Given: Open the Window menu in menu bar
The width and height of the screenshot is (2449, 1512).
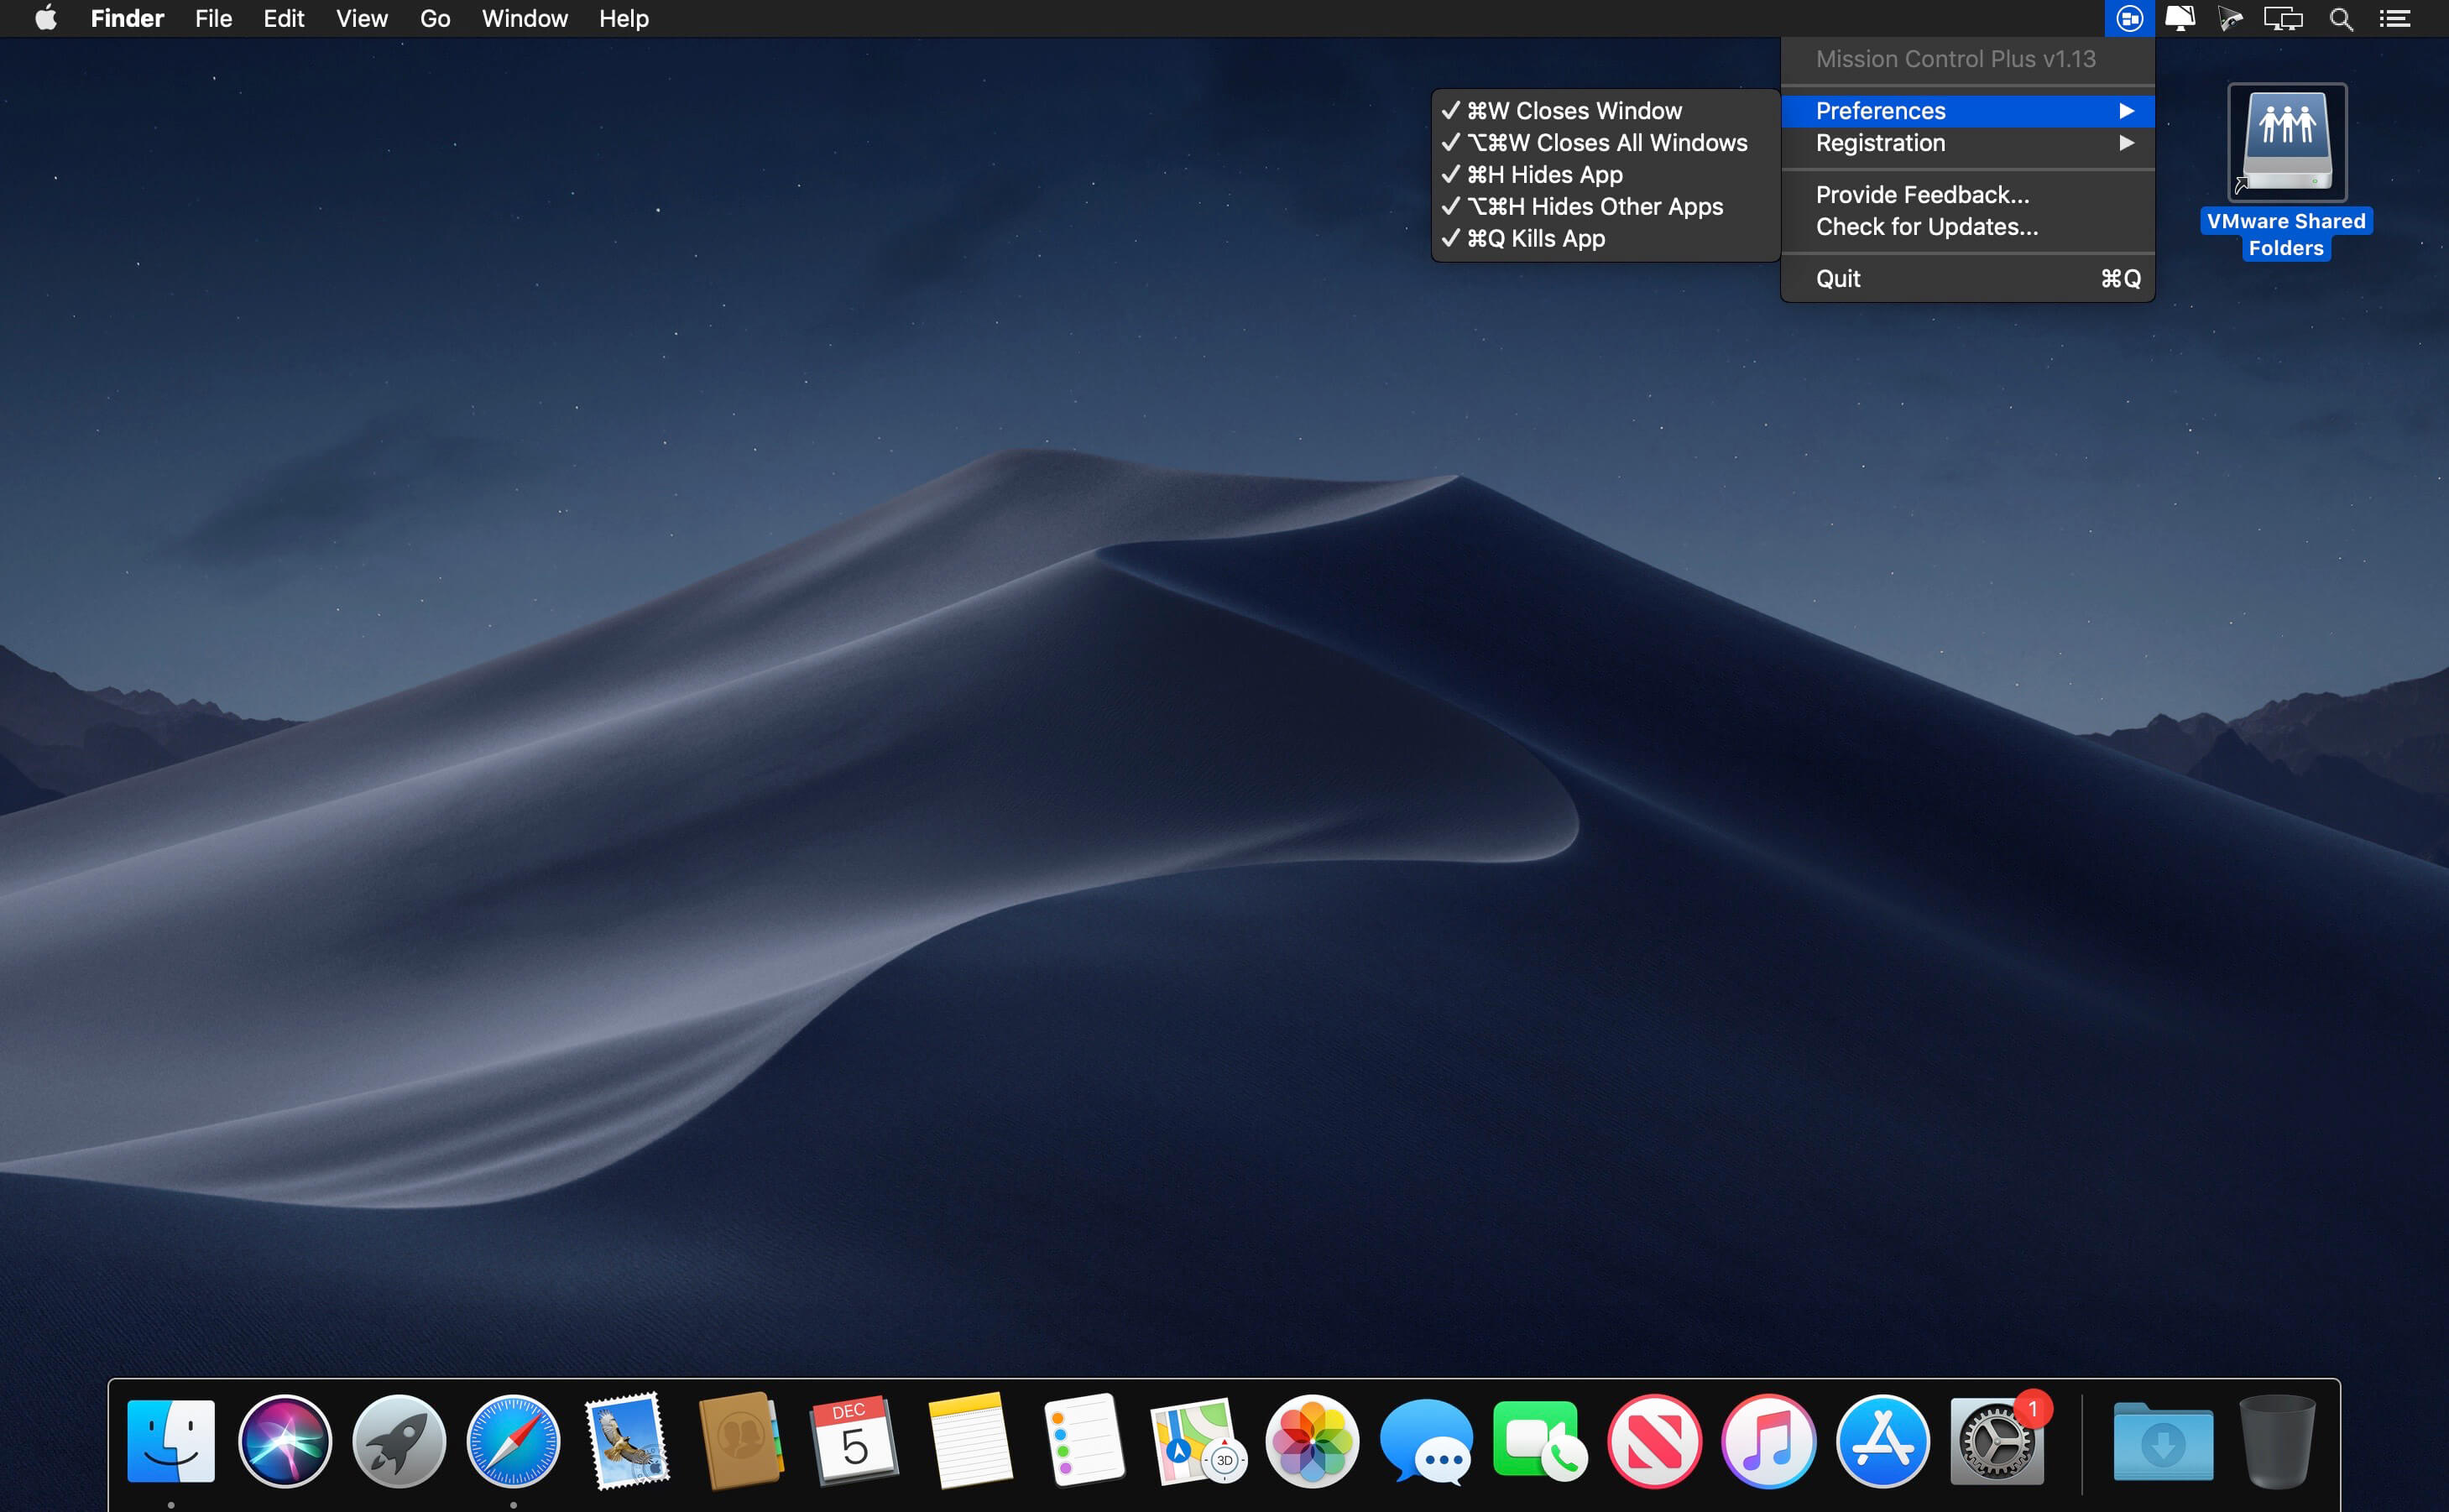Looking at the screenshot, I should 524,18.
